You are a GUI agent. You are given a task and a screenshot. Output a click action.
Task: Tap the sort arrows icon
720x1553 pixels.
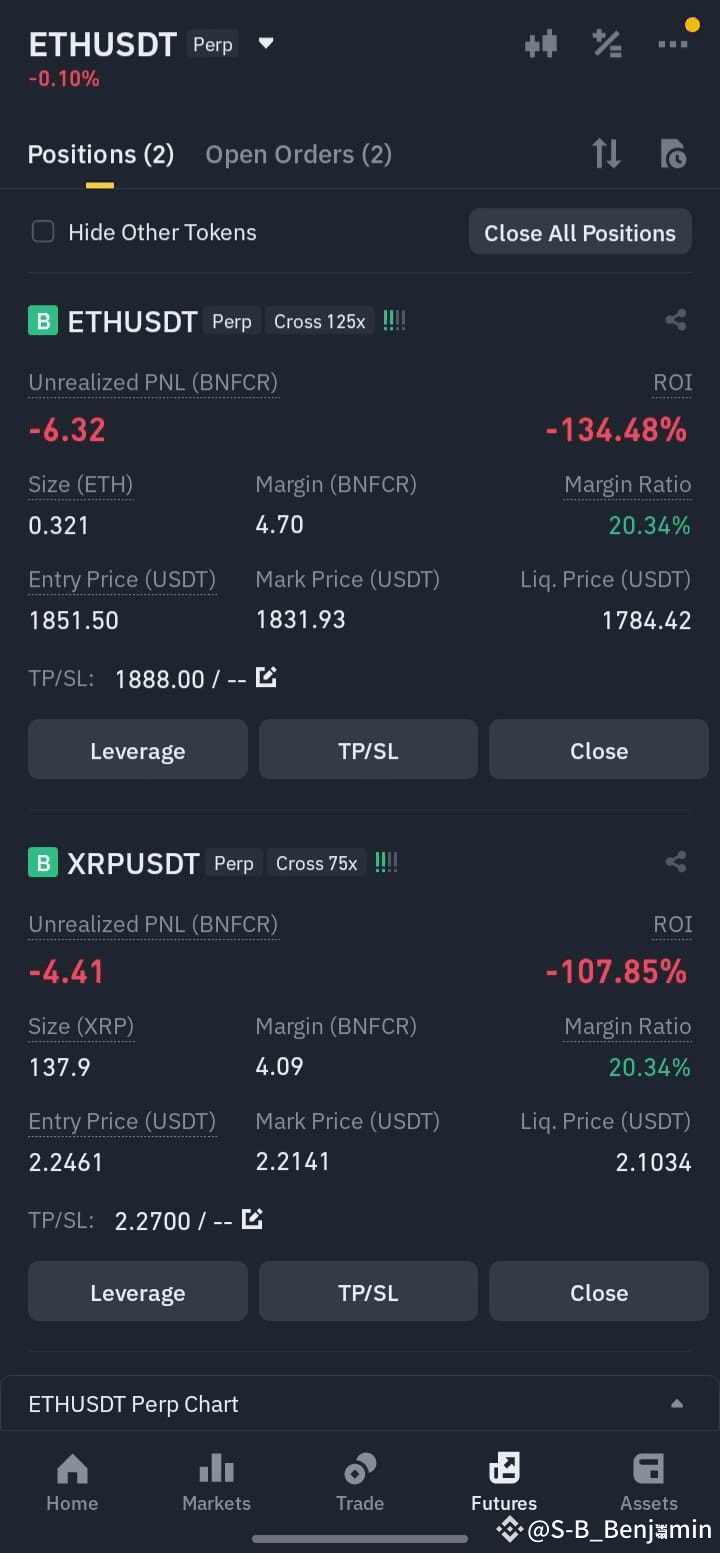(606, 154)
